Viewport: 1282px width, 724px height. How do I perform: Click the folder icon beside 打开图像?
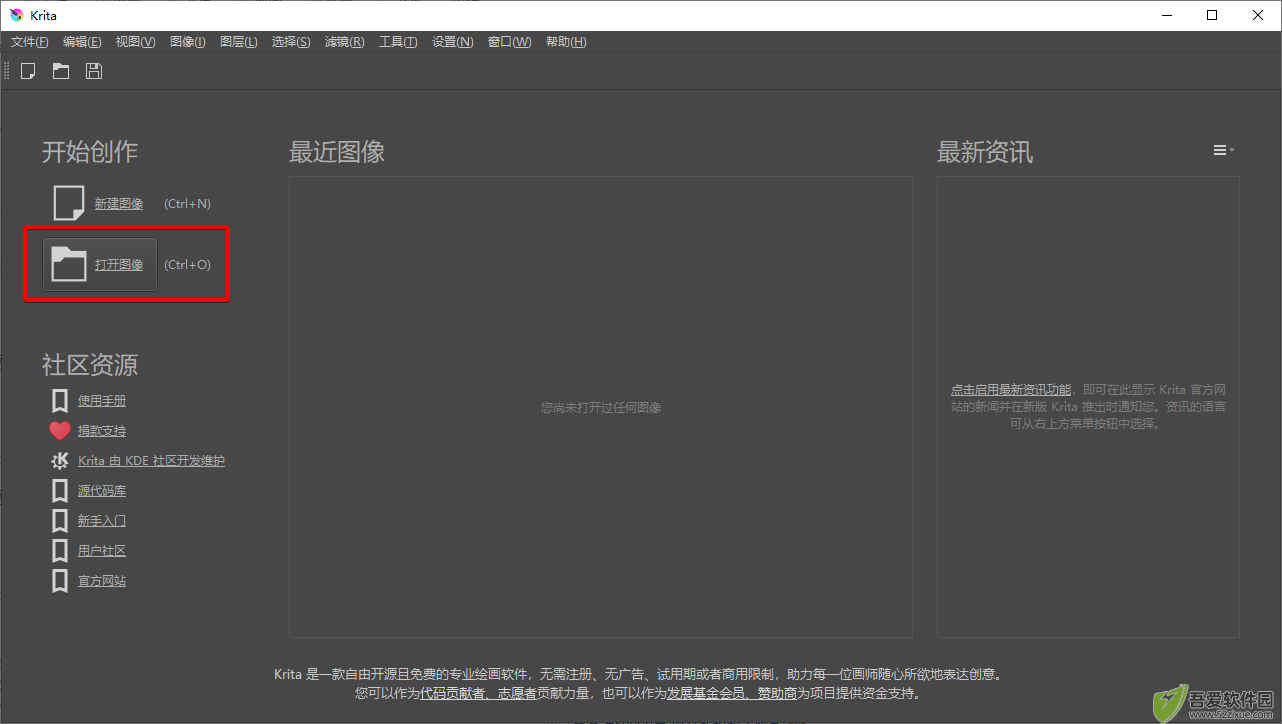(69, 265)
